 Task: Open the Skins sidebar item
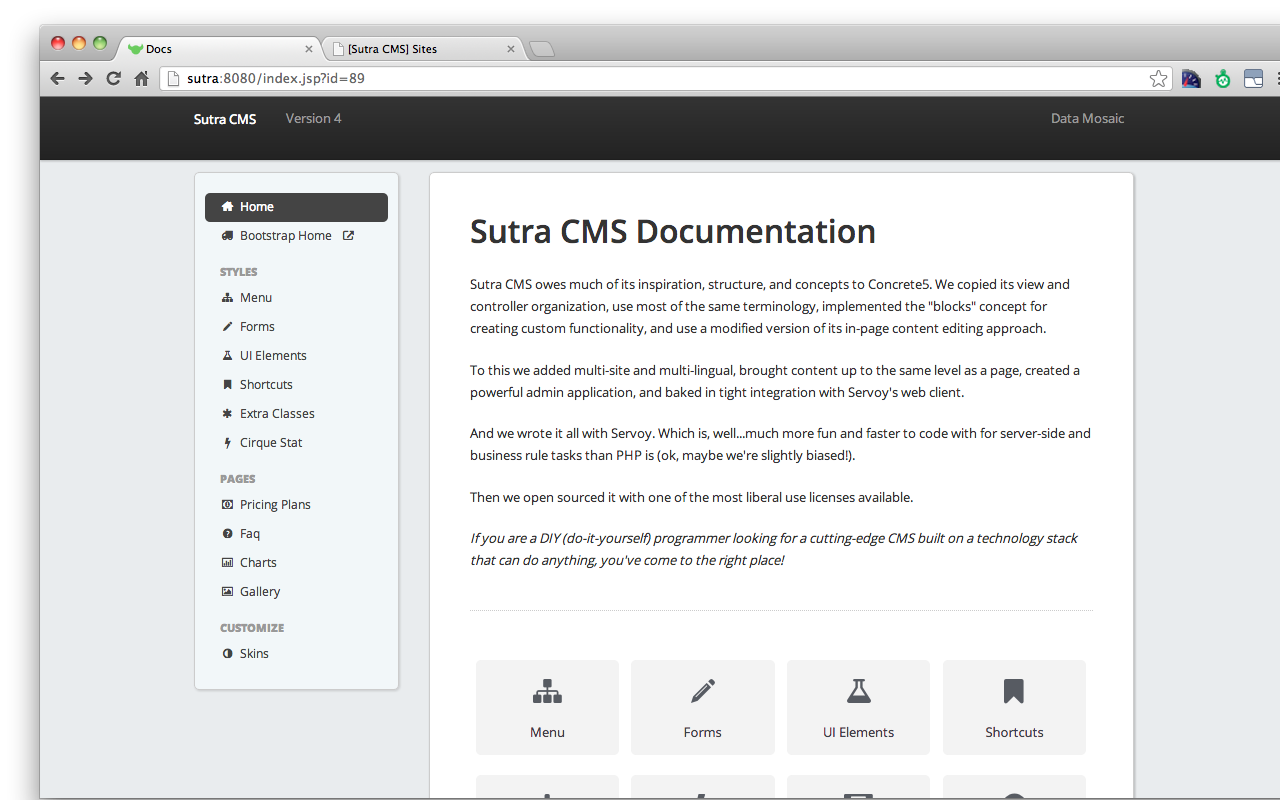coord(296,654)
